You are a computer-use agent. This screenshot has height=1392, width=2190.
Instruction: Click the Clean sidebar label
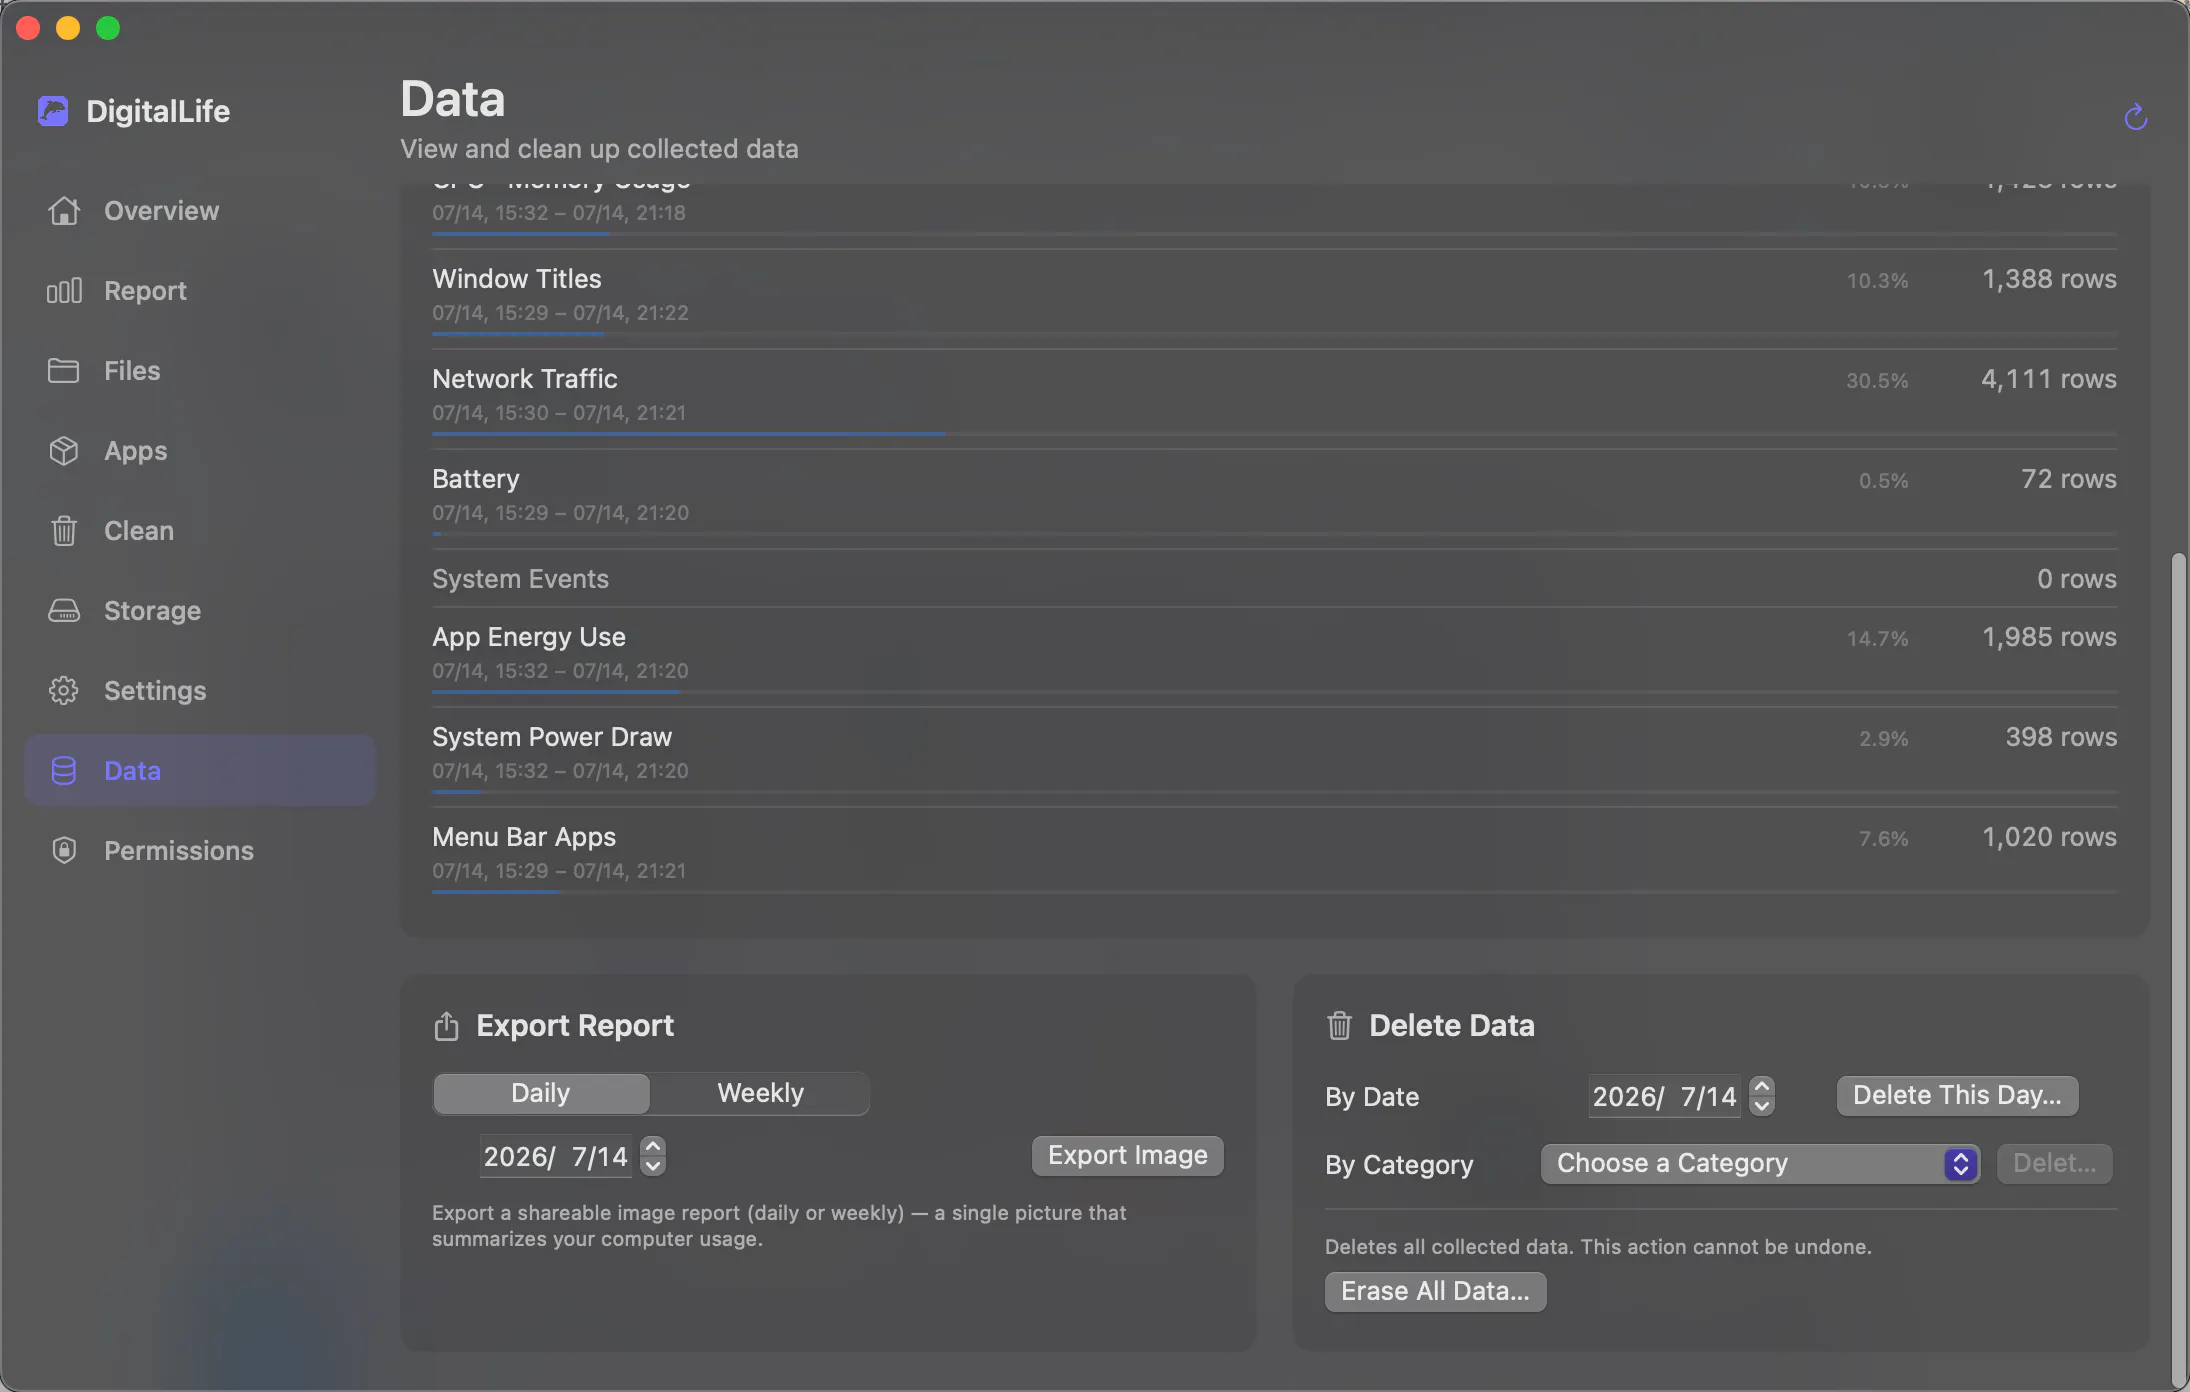point(139,531)
